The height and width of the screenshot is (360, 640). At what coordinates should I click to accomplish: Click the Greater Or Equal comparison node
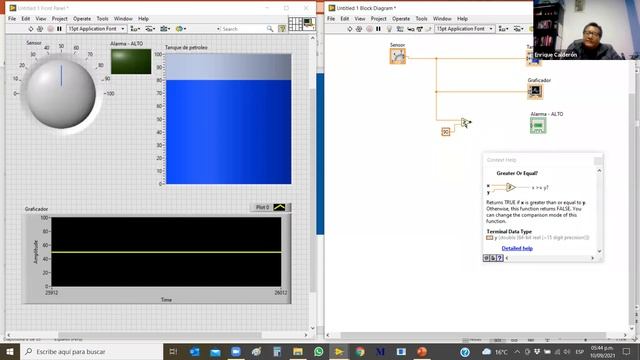point(465,122)
